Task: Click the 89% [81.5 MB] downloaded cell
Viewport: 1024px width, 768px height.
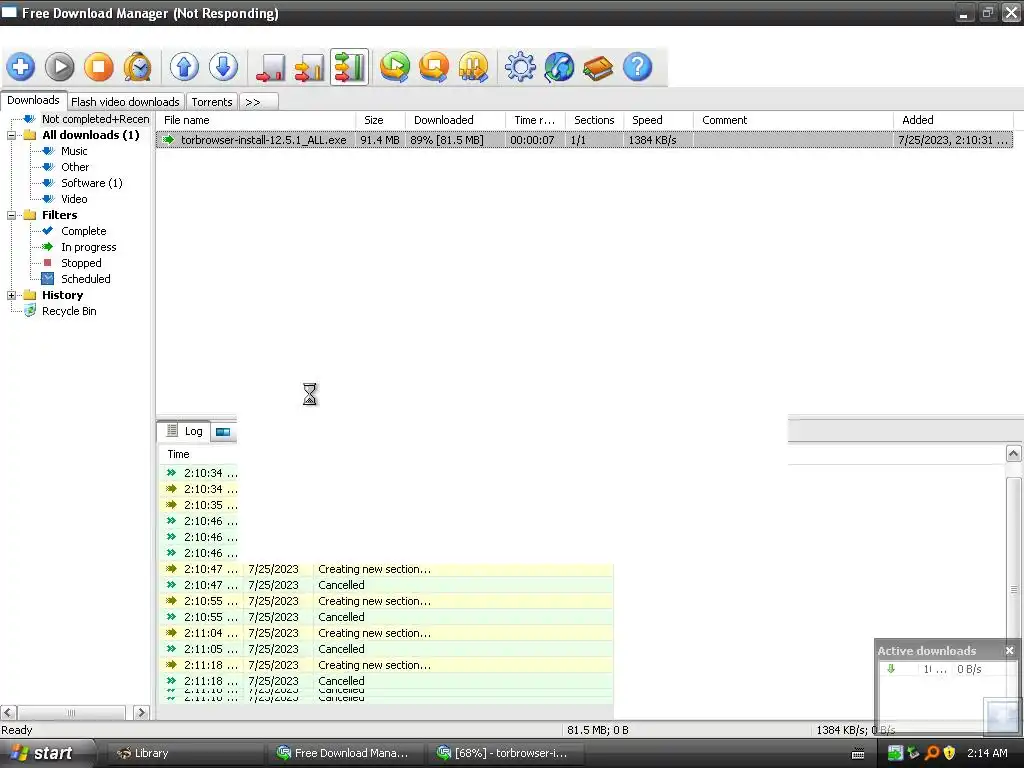Action: tap(455, 140)
